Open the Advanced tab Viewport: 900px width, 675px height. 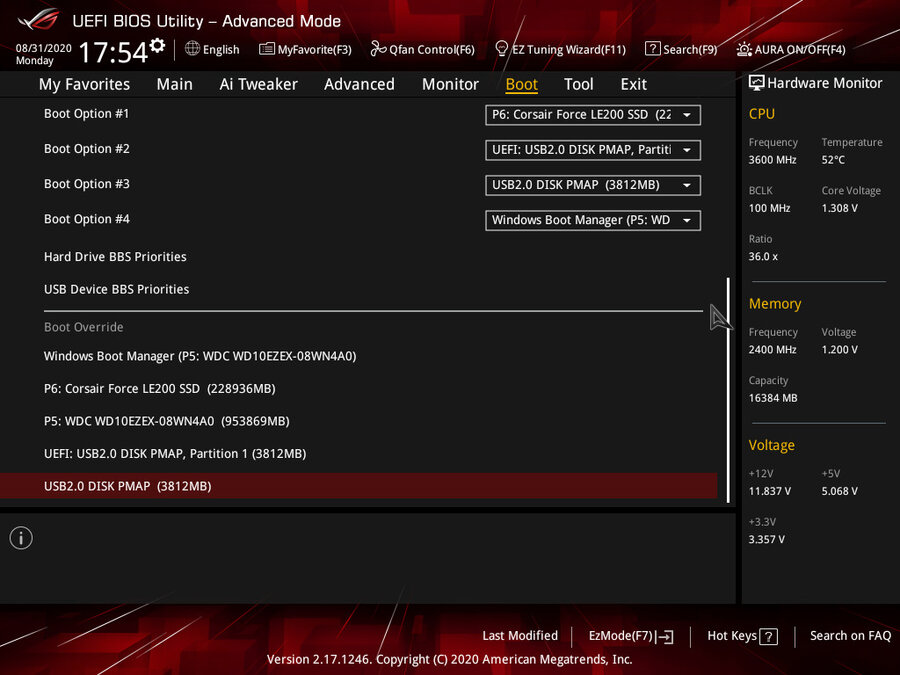point(359,84)
